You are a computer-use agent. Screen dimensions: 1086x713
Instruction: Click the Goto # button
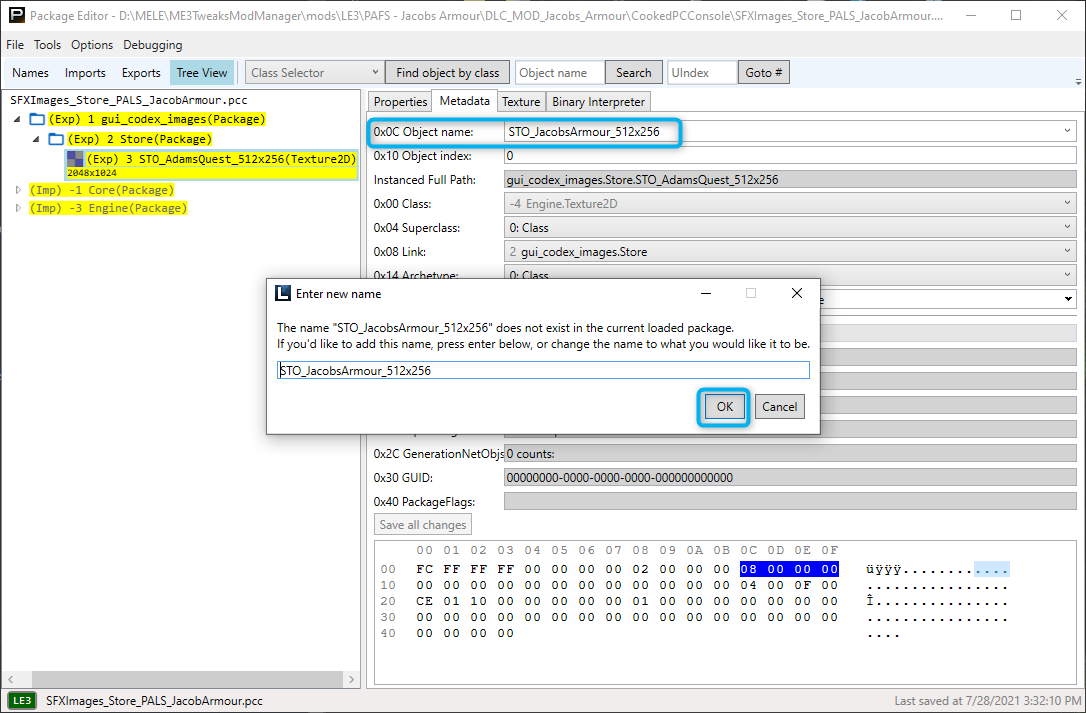click(763, 73)
